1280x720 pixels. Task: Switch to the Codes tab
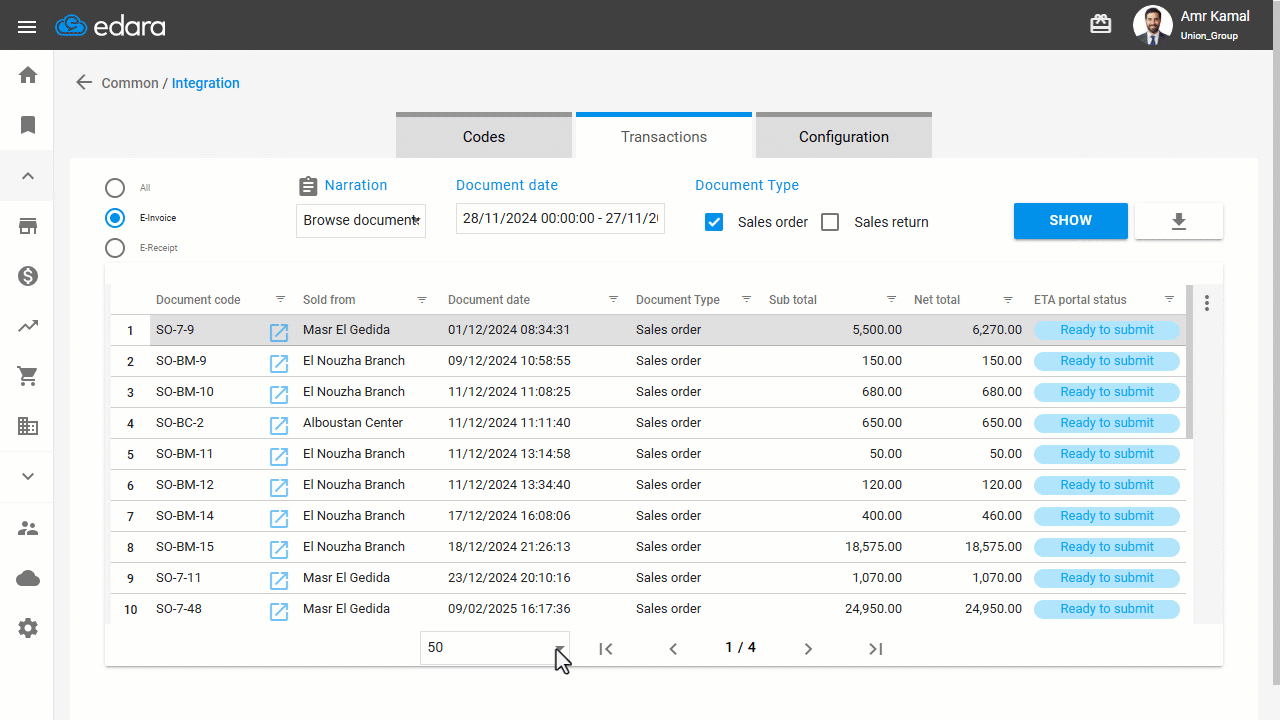(484, 135)
